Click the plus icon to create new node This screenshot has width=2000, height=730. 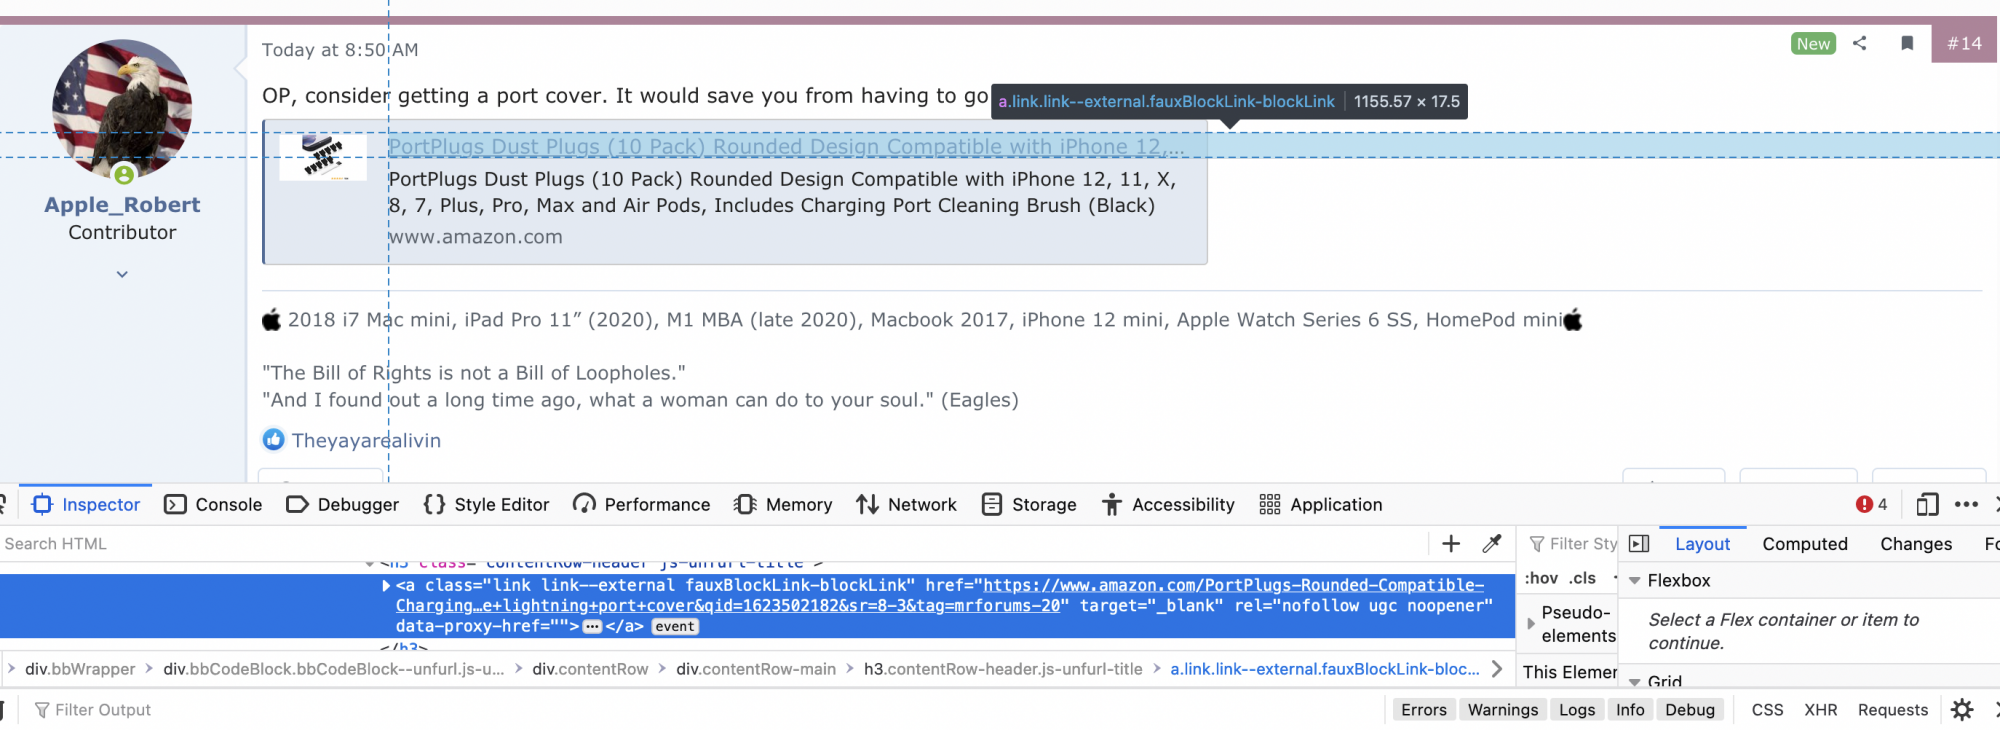pyautogui.click(x=1451, y=544)
